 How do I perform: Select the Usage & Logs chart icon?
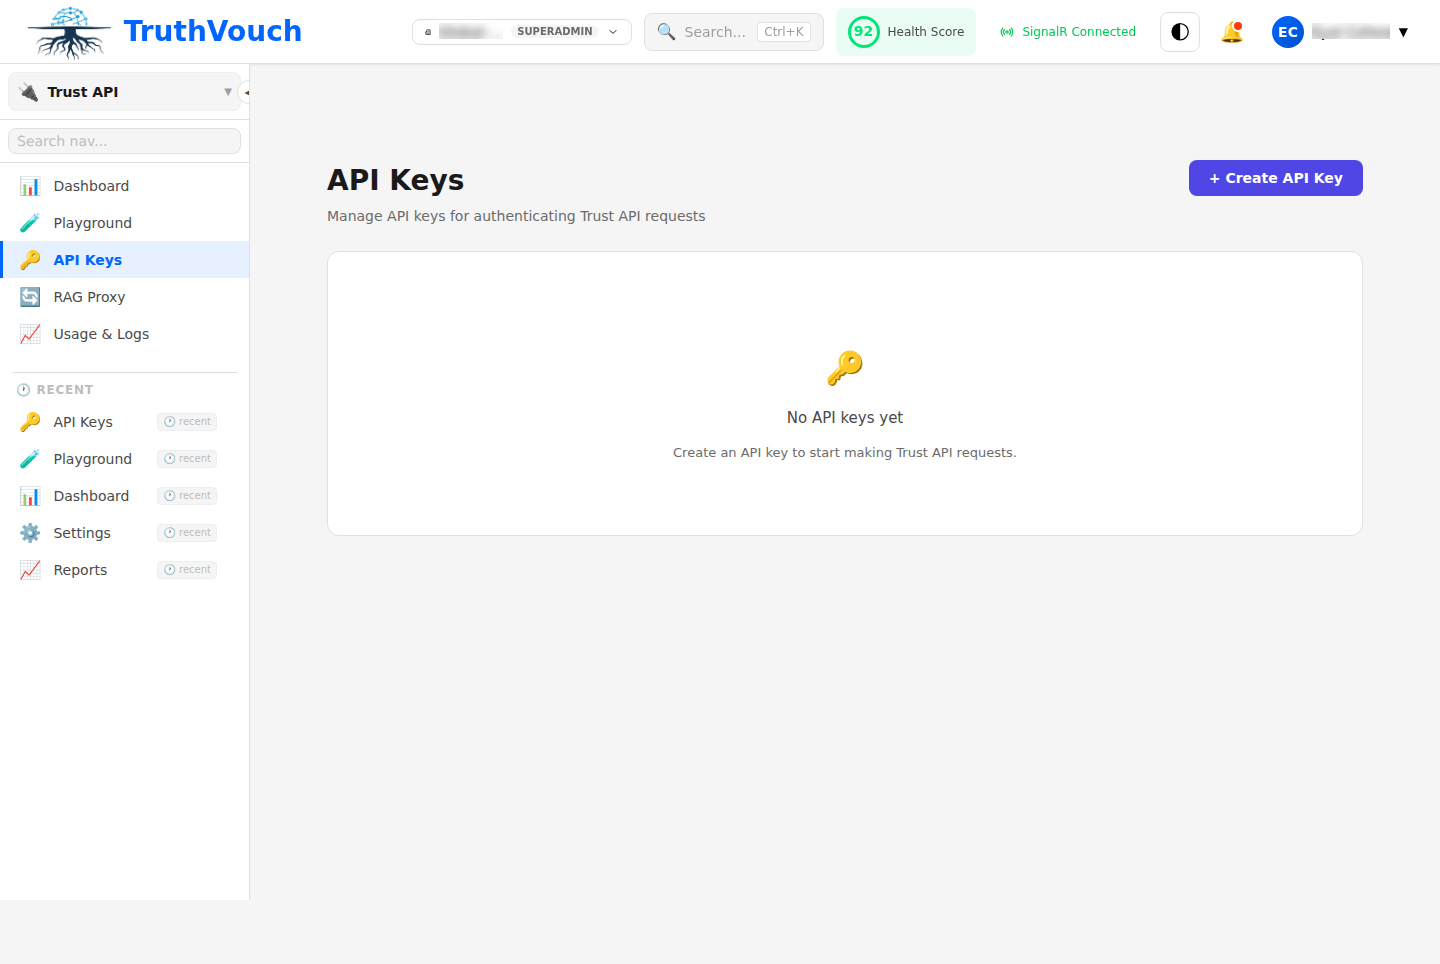pyautogui.click(x=30, y=333)
